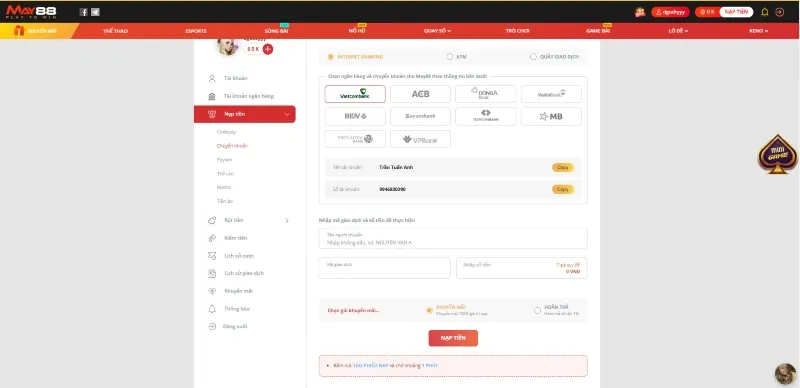Open the Facebook icon in header
800x388 pixels.
84,12
